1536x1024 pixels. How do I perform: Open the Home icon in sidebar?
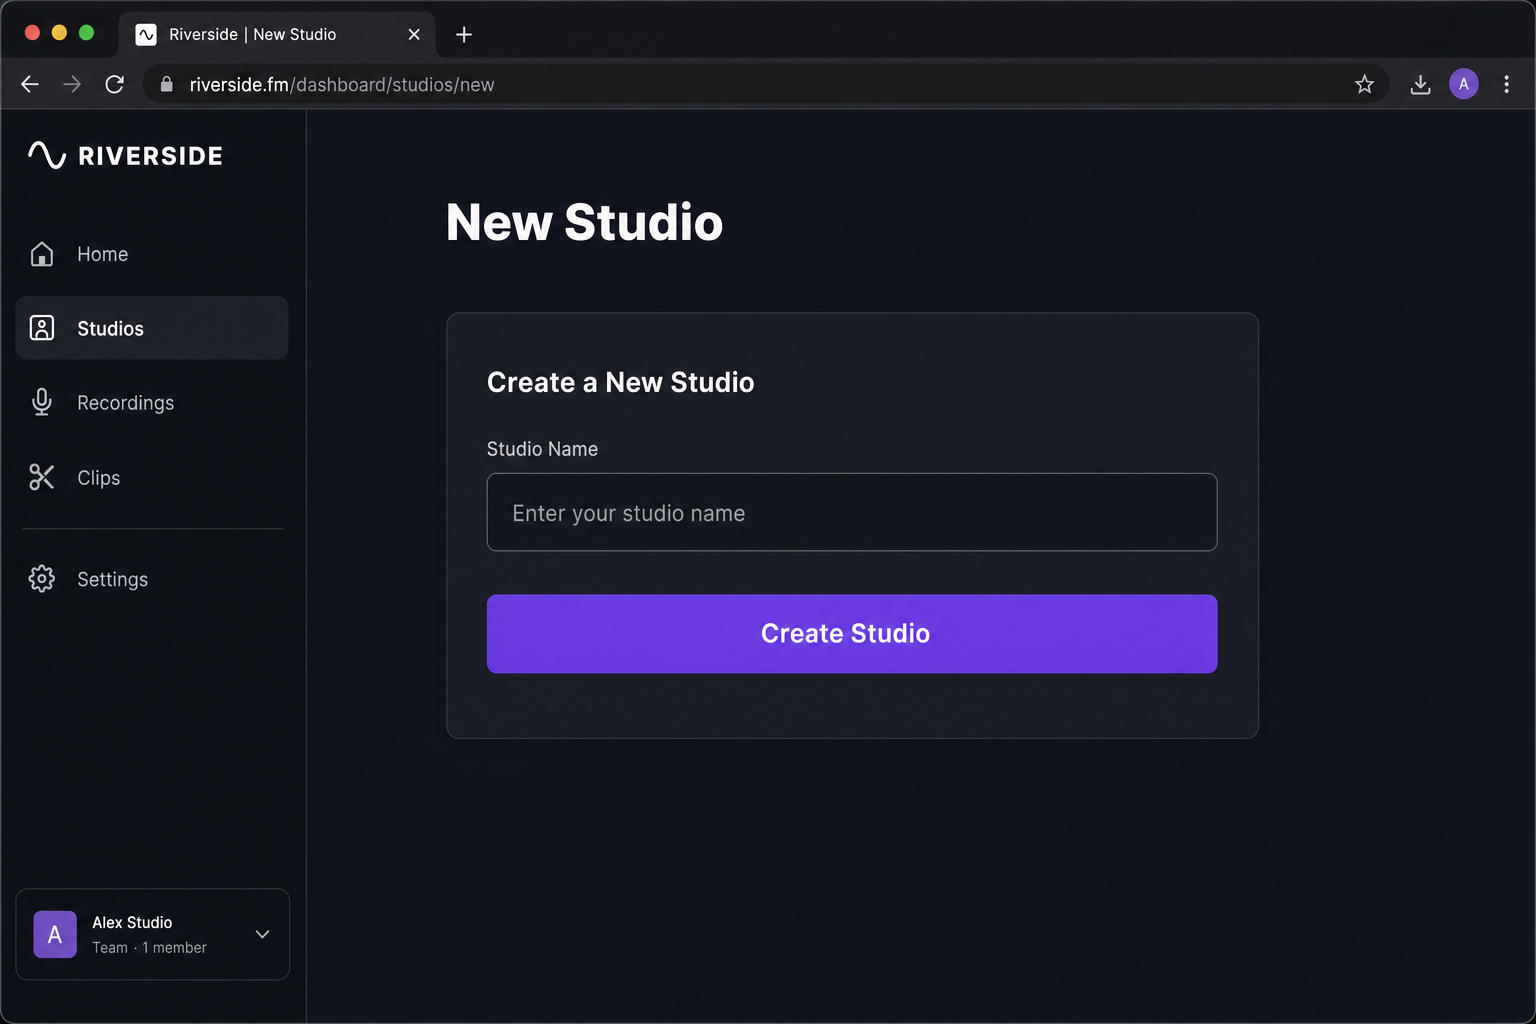pos(42,254)
